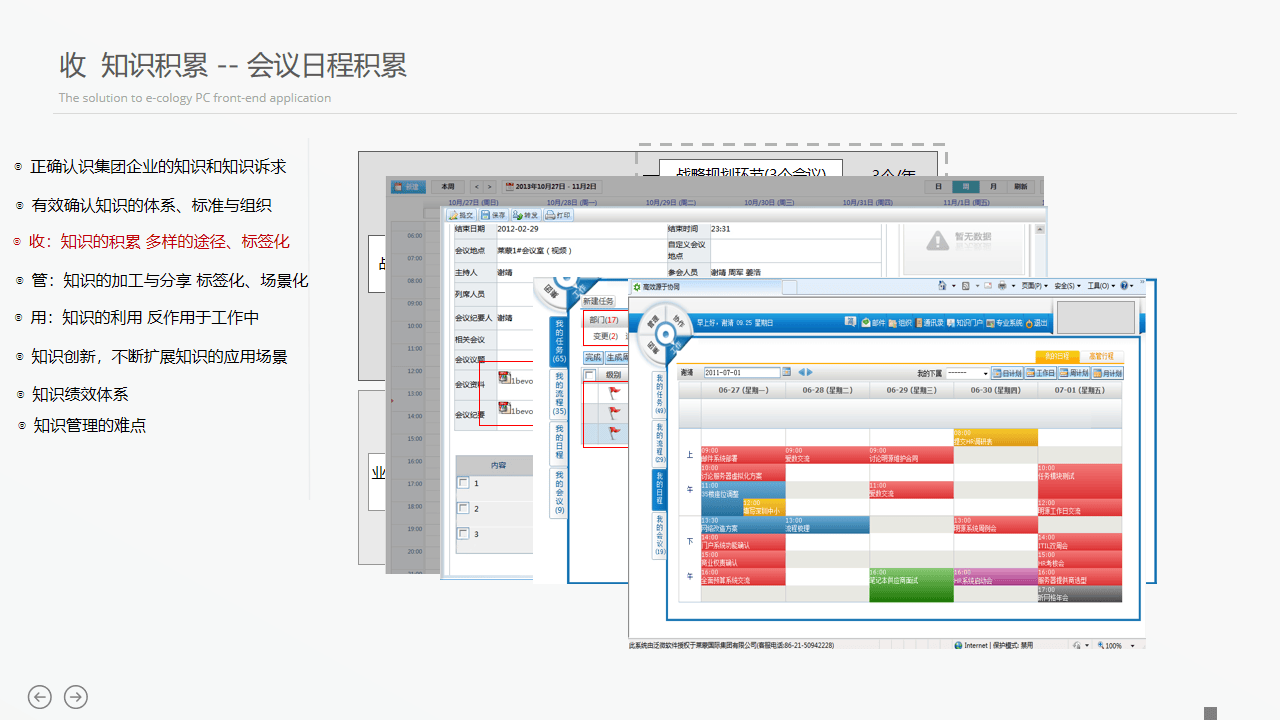Check the box for content row 3
Image resolution: width=1280 pixels, height=720 pixels.
[463, 533]
